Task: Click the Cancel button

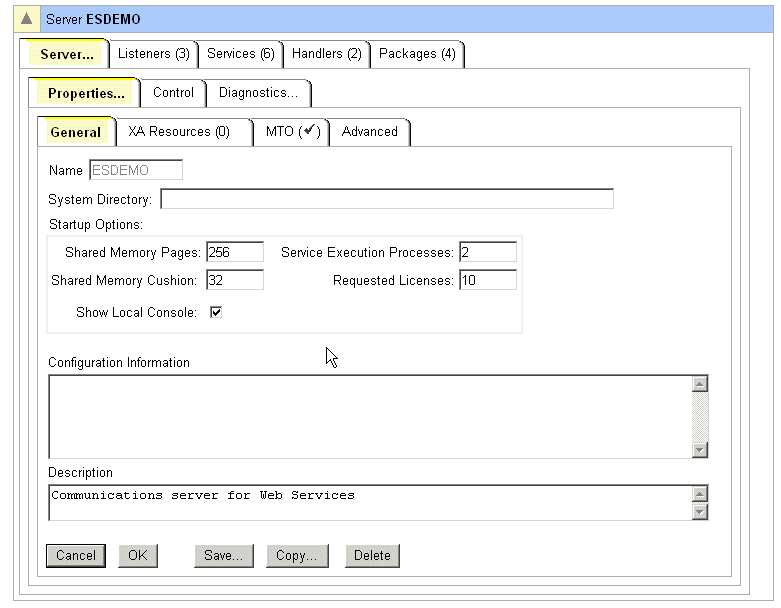Action: (75, 556)
